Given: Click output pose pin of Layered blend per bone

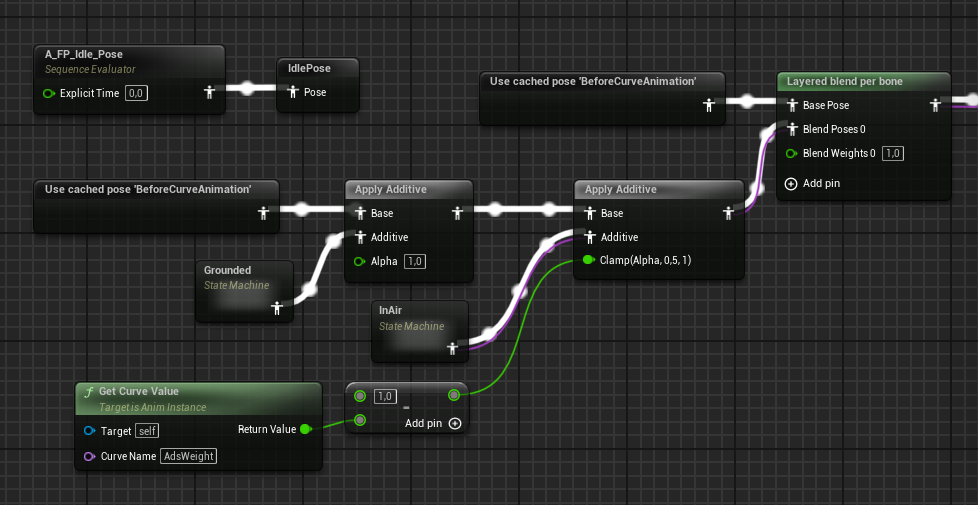Looking at the screenshot, I should pos(935,105).
